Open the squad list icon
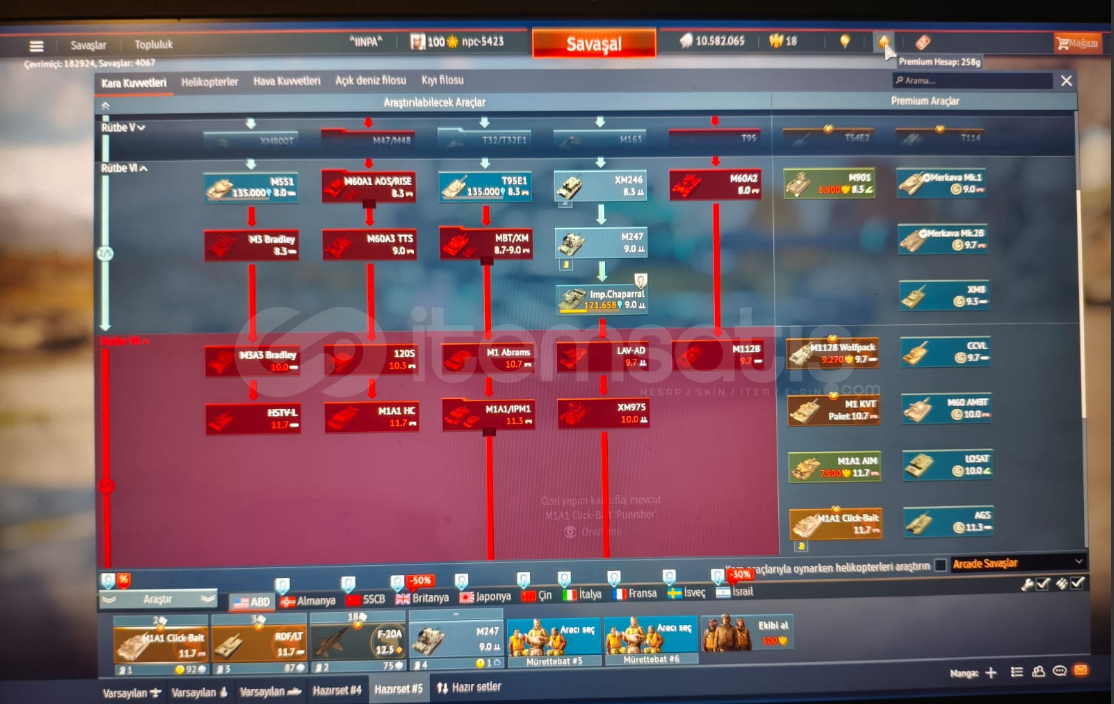The width and height of the screenshot is (1114, 704). click(1017, 672)
